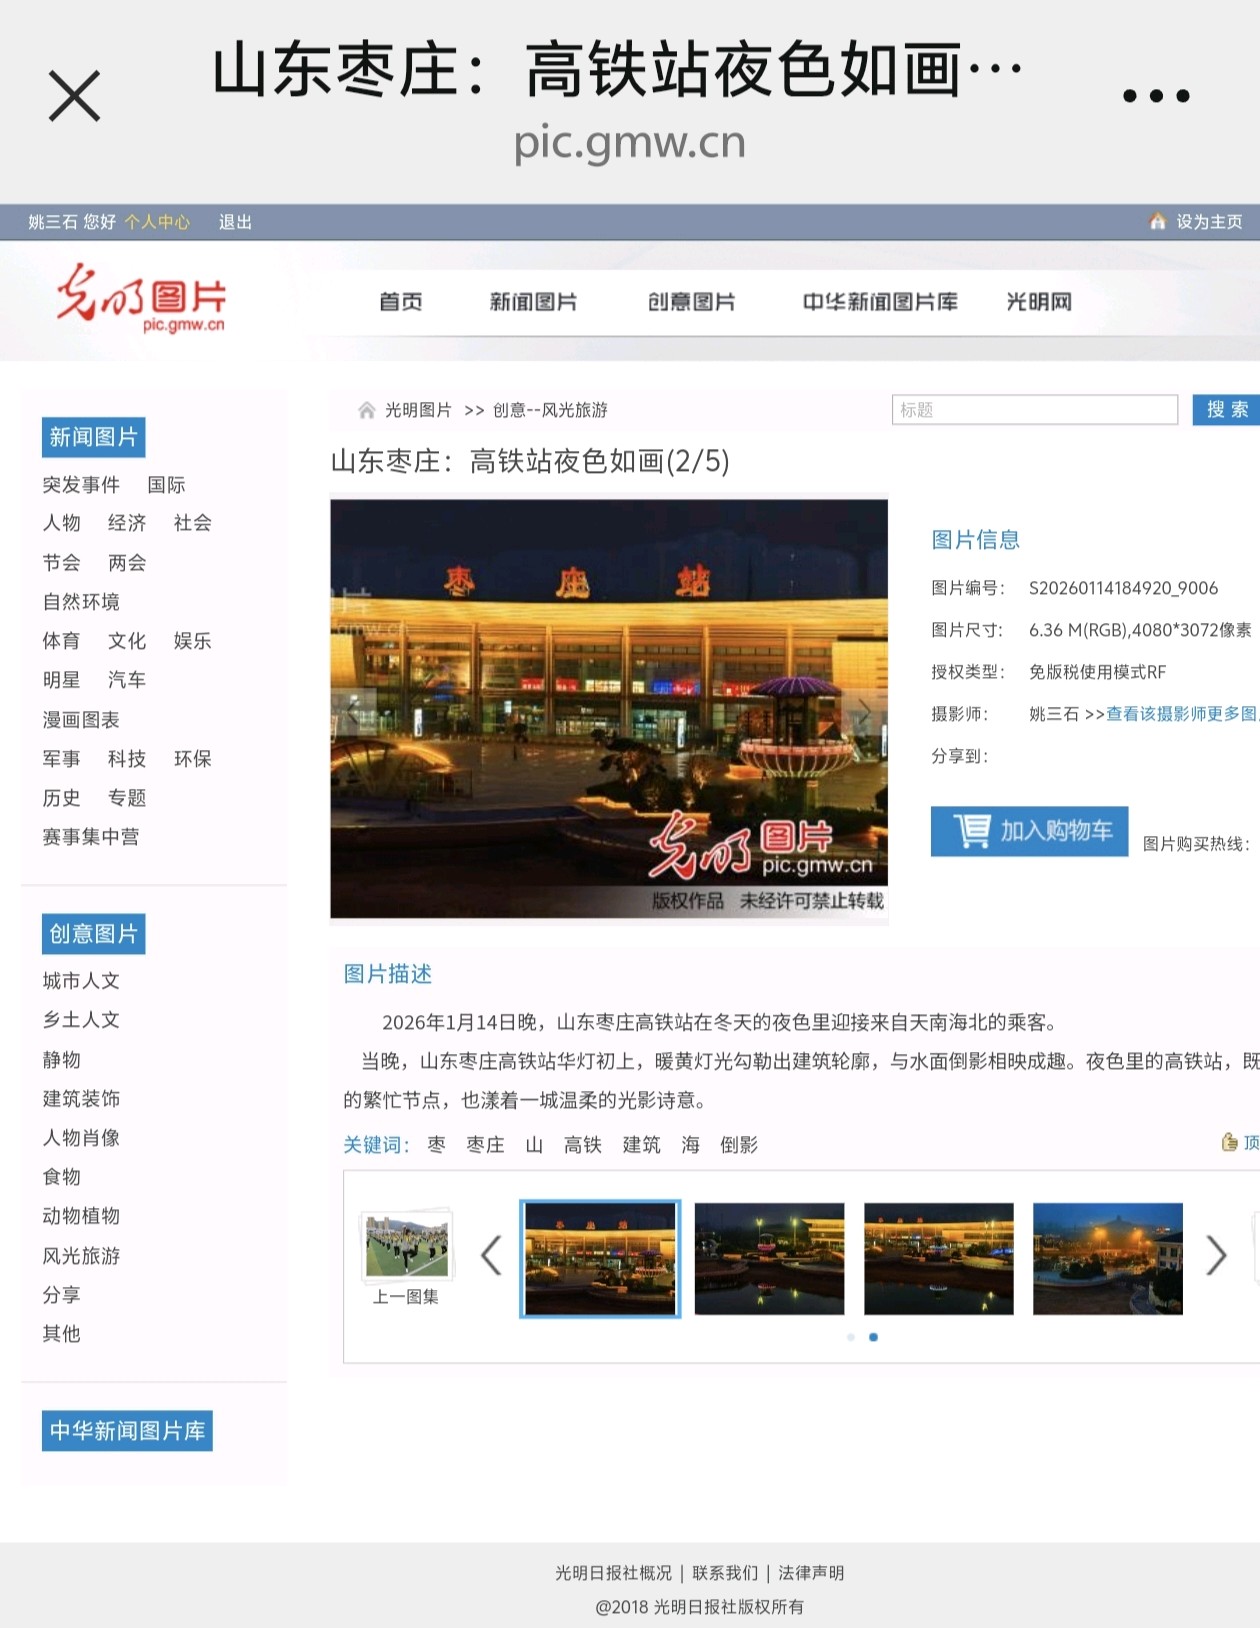Click the home icon beside 设为主页
The width and height of the screenshot is (1260, 1628).
click(1157, 222)
